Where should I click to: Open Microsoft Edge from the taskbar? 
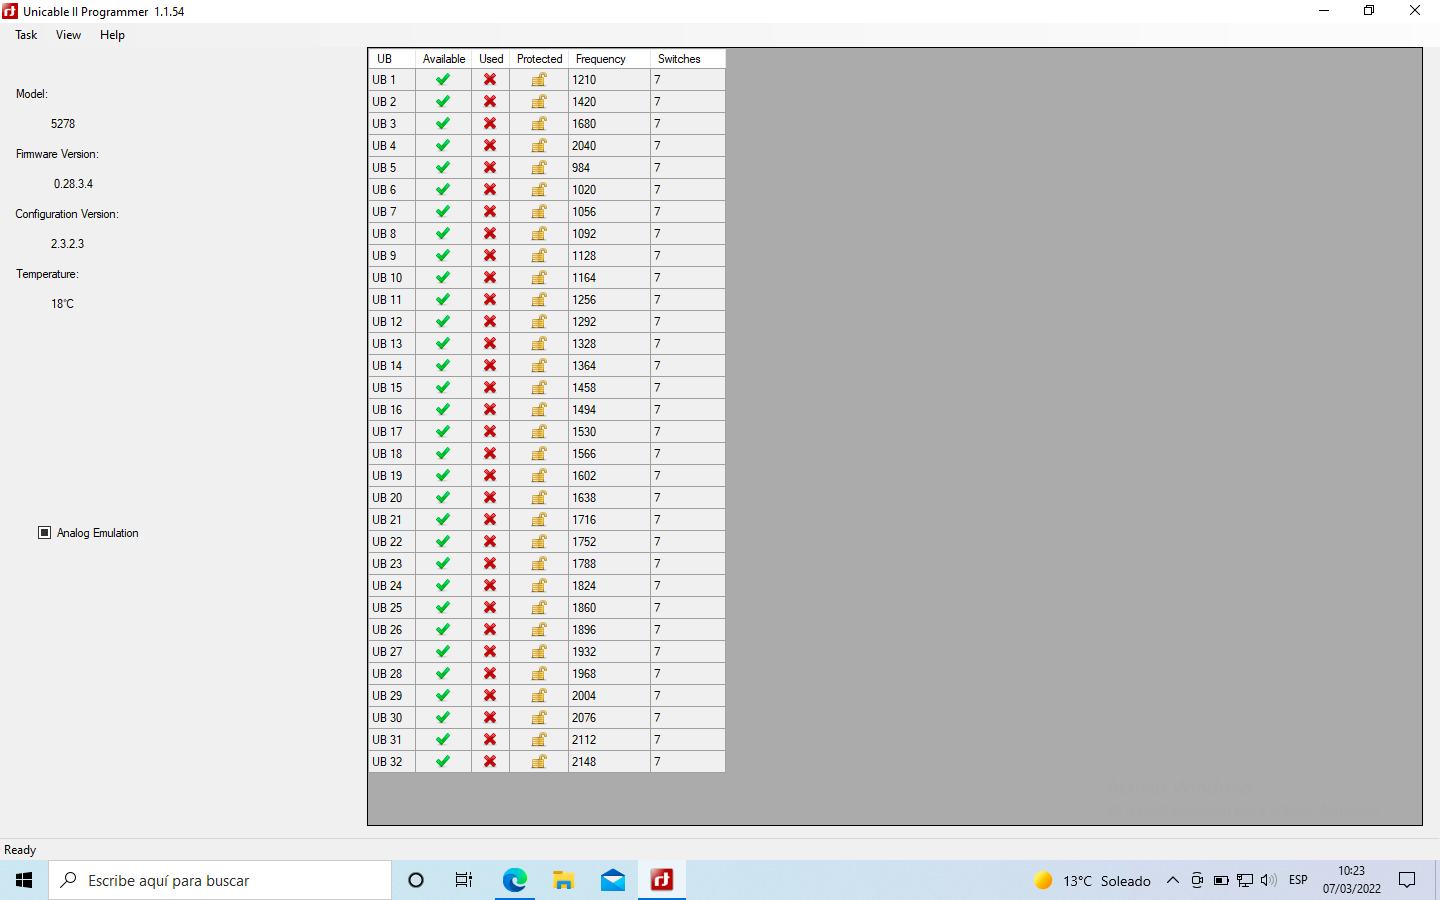click(x=515, y=880)
